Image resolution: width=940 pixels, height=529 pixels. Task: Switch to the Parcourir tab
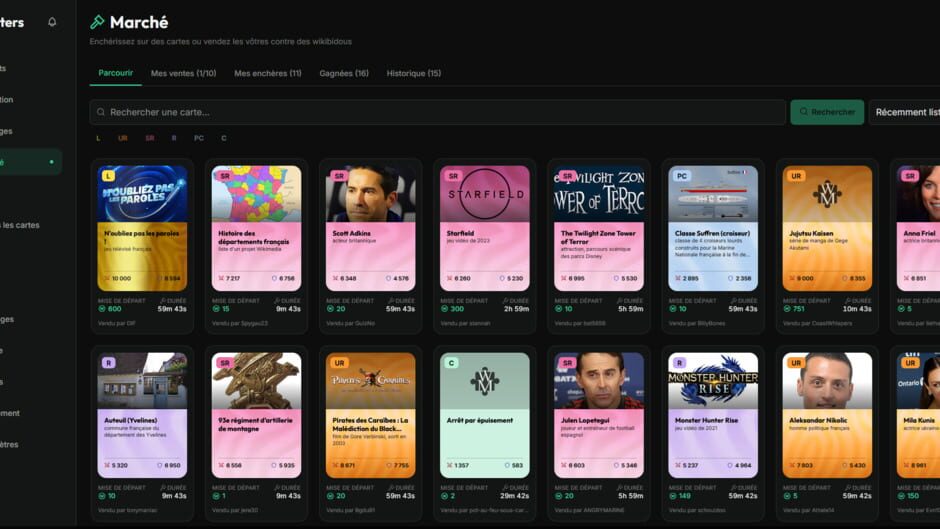pos(116,73)
